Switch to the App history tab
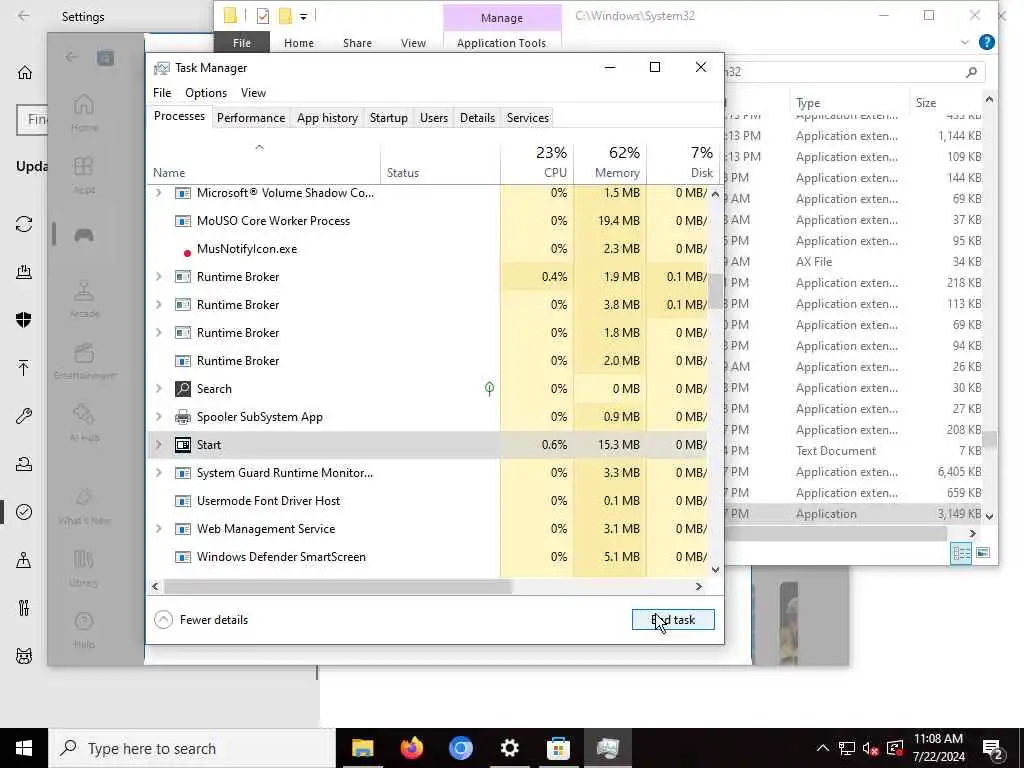 point(327,118)
